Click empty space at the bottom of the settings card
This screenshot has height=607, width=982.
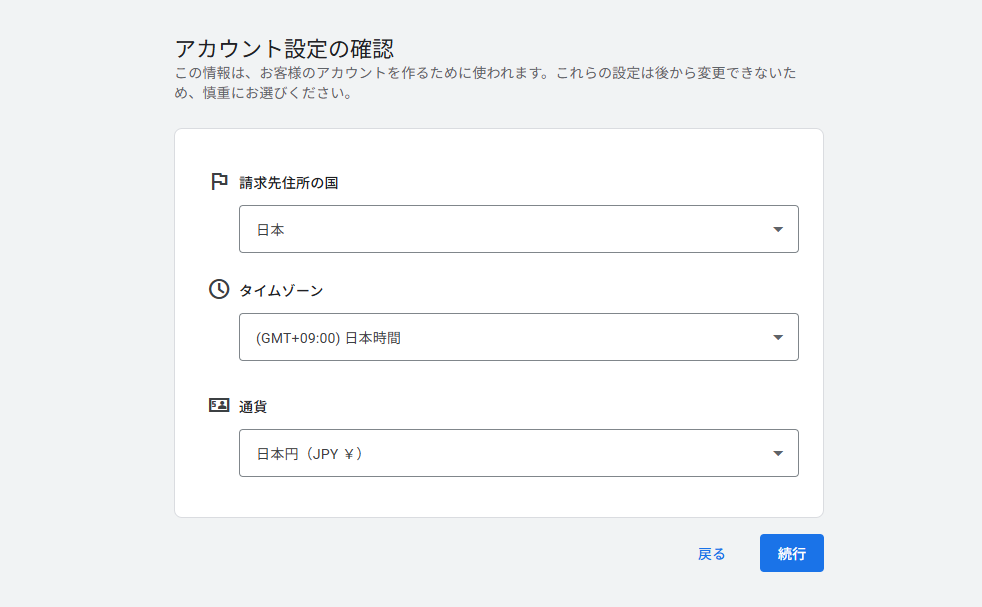pyautogui.click(x=498, y=498)
